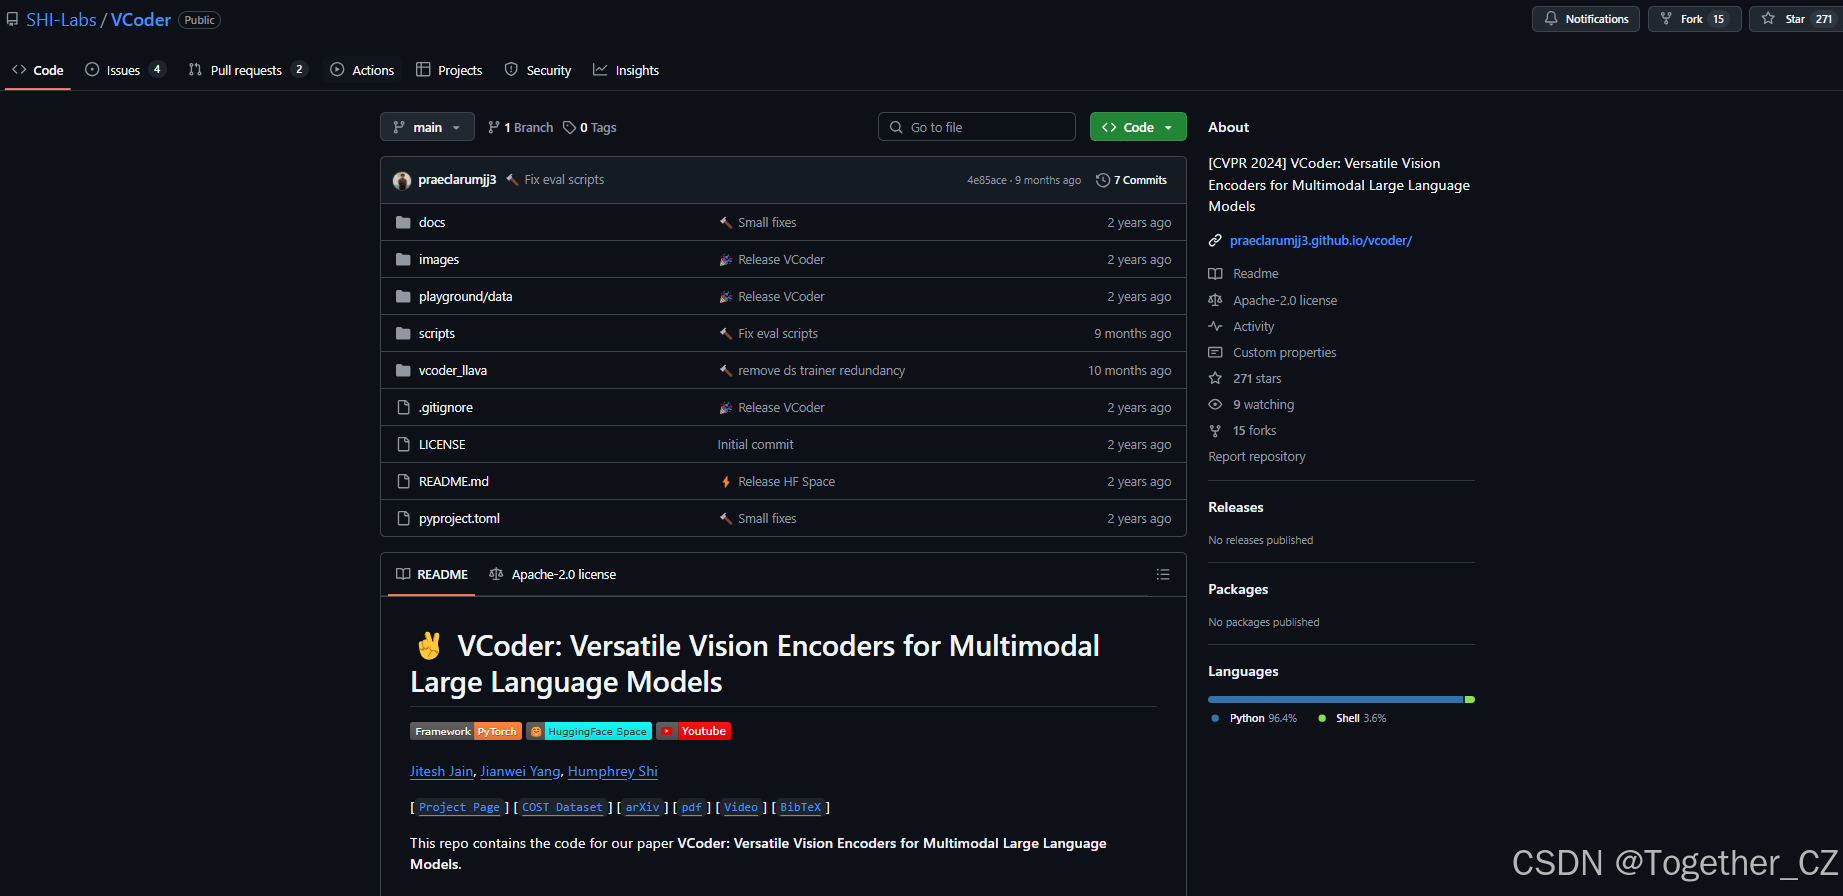Image resolution: width=1843 pixels, height=896 pixels.
Task: Click the Shell segment of languages bar
Action: 1470,699
